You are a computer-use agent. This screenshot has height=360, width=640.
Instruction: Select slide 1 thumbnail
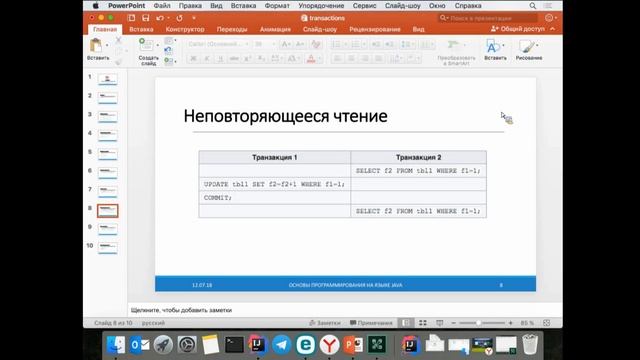[107, 79]
